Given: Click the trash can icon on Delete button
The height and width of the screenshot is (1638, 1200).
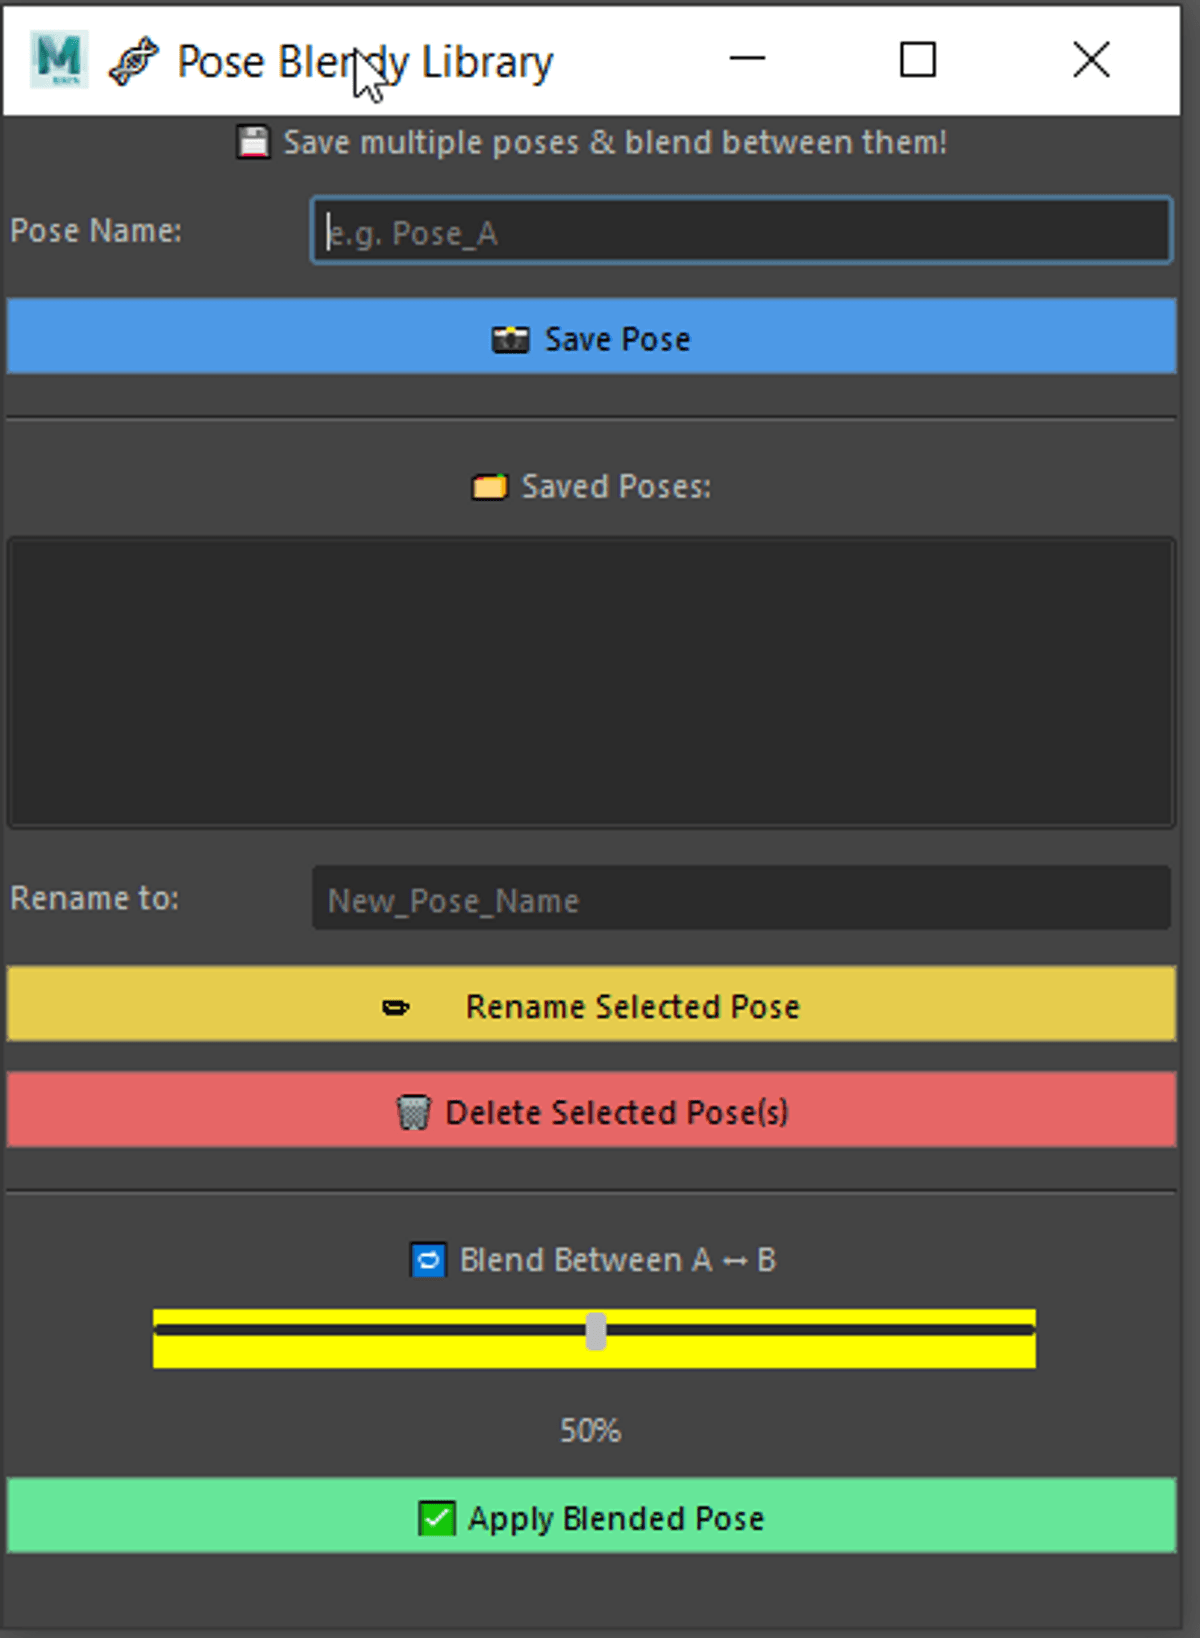Looking at the screenshot, I should [413, 1112].
